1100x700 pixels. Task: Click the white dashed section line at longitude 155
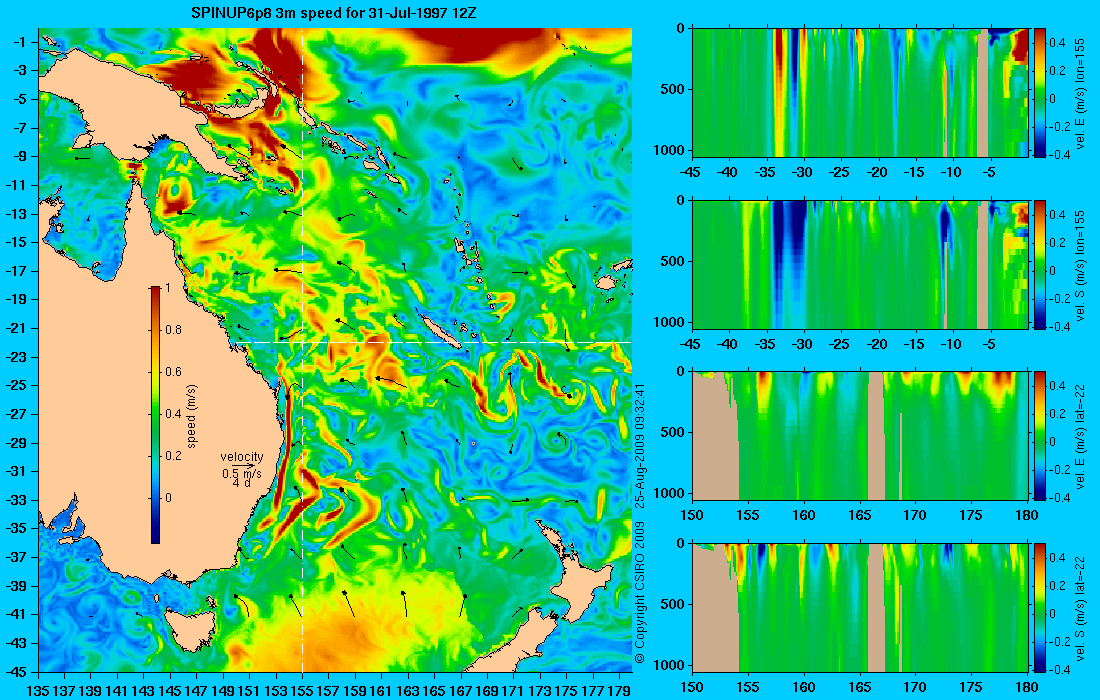coord(302,350)
